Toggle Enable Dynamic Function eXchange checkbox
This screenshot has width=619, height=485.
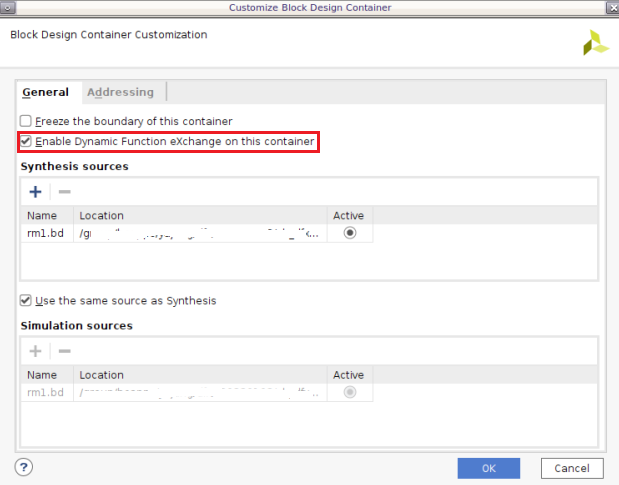[x=26, y=141]
